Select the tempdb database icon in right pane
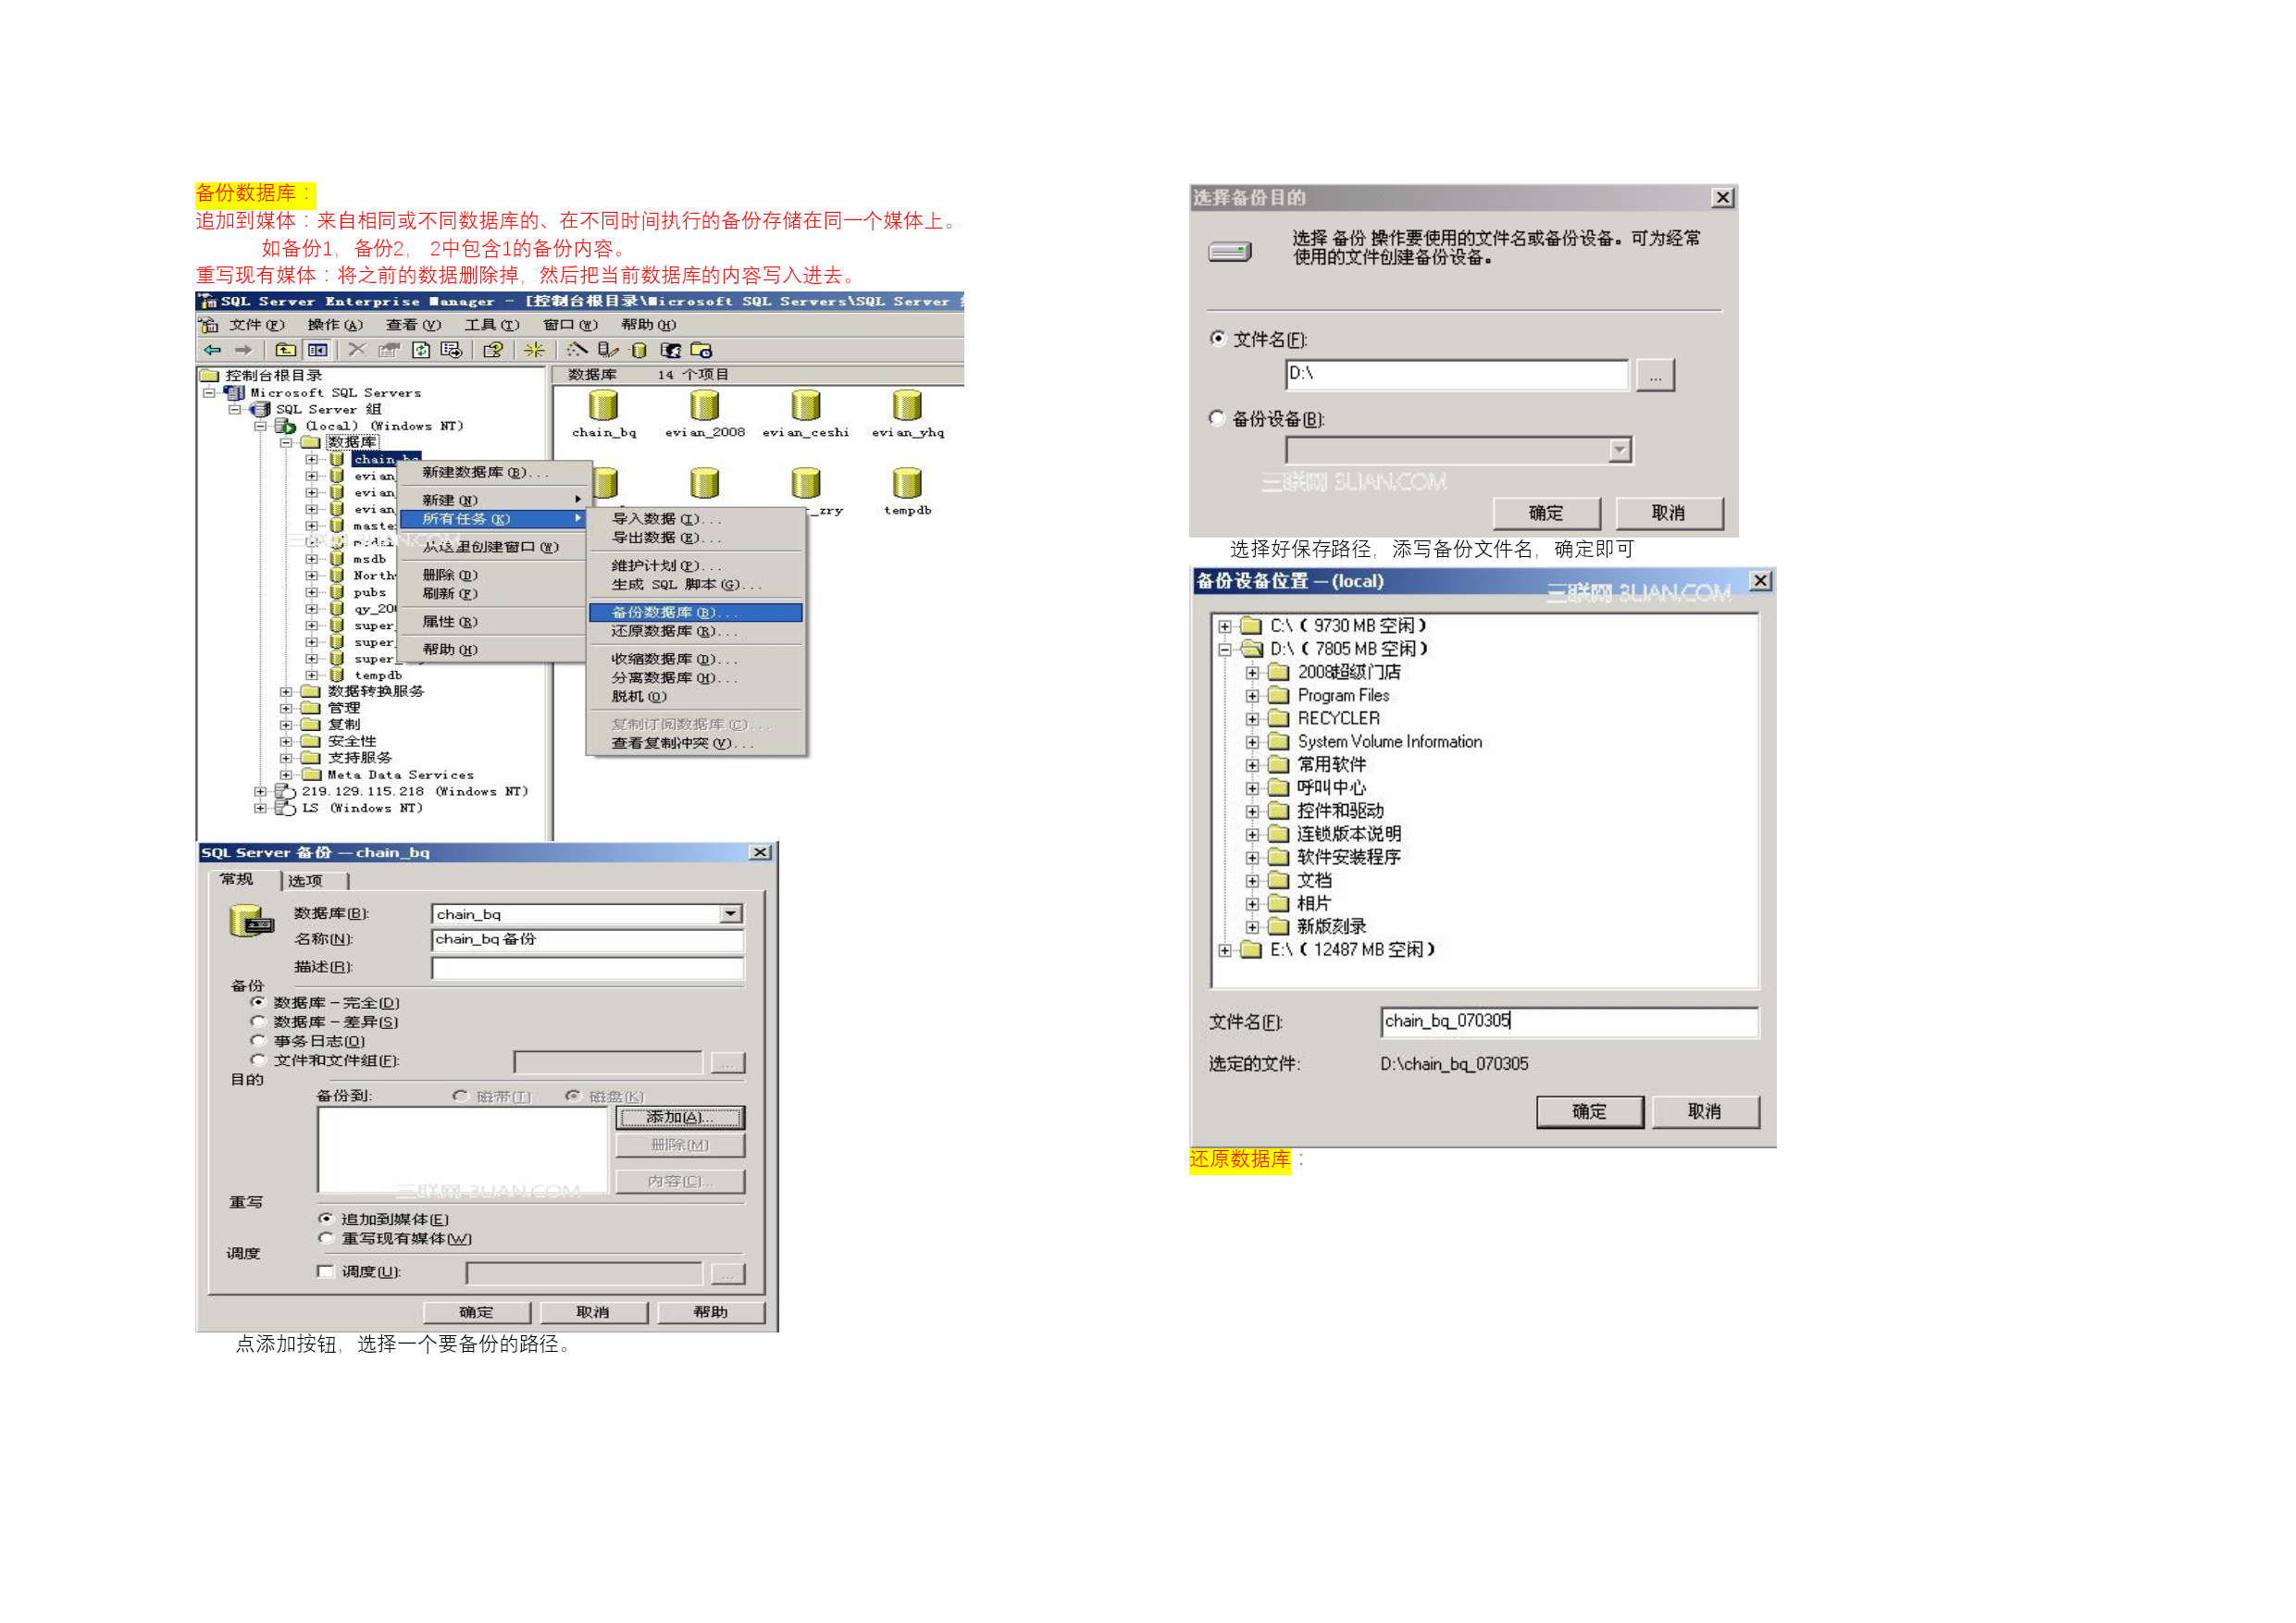 907,483
